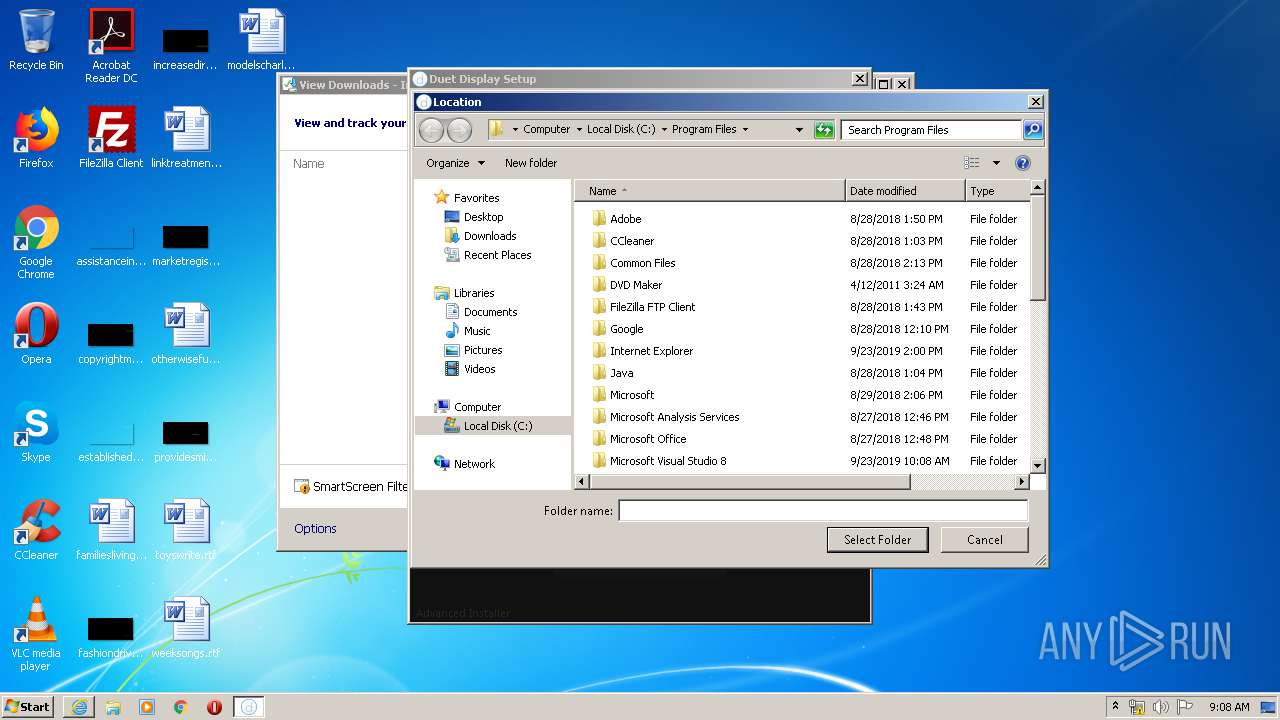Click the search magnifier icon
Screen dimensions: 1280x720
1033,130
